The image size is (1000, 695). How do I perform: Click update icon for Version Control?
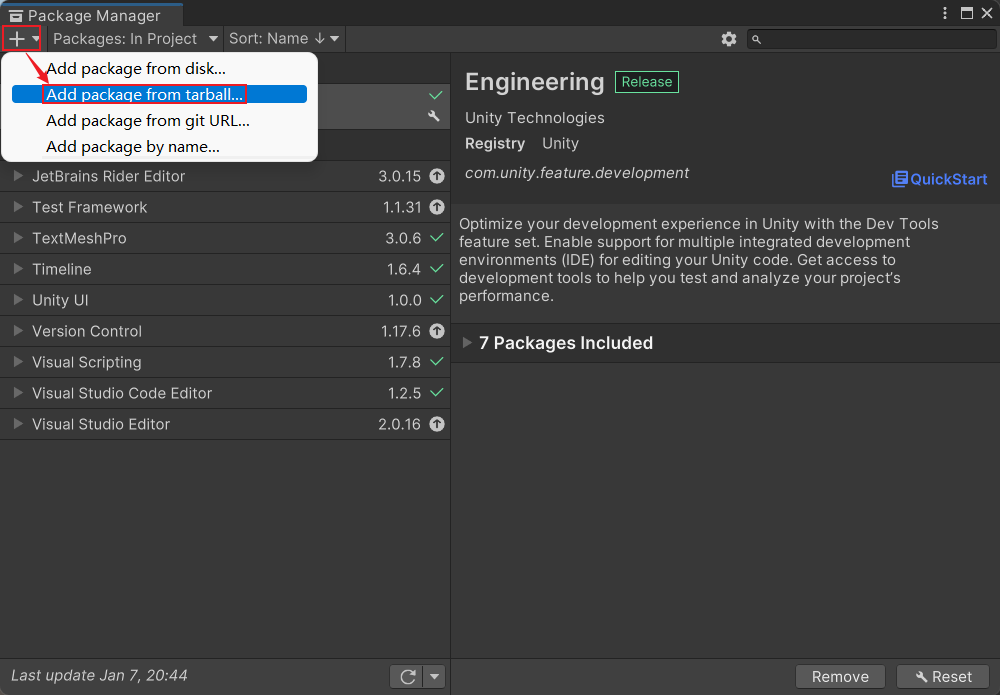[x=437, y=331]
